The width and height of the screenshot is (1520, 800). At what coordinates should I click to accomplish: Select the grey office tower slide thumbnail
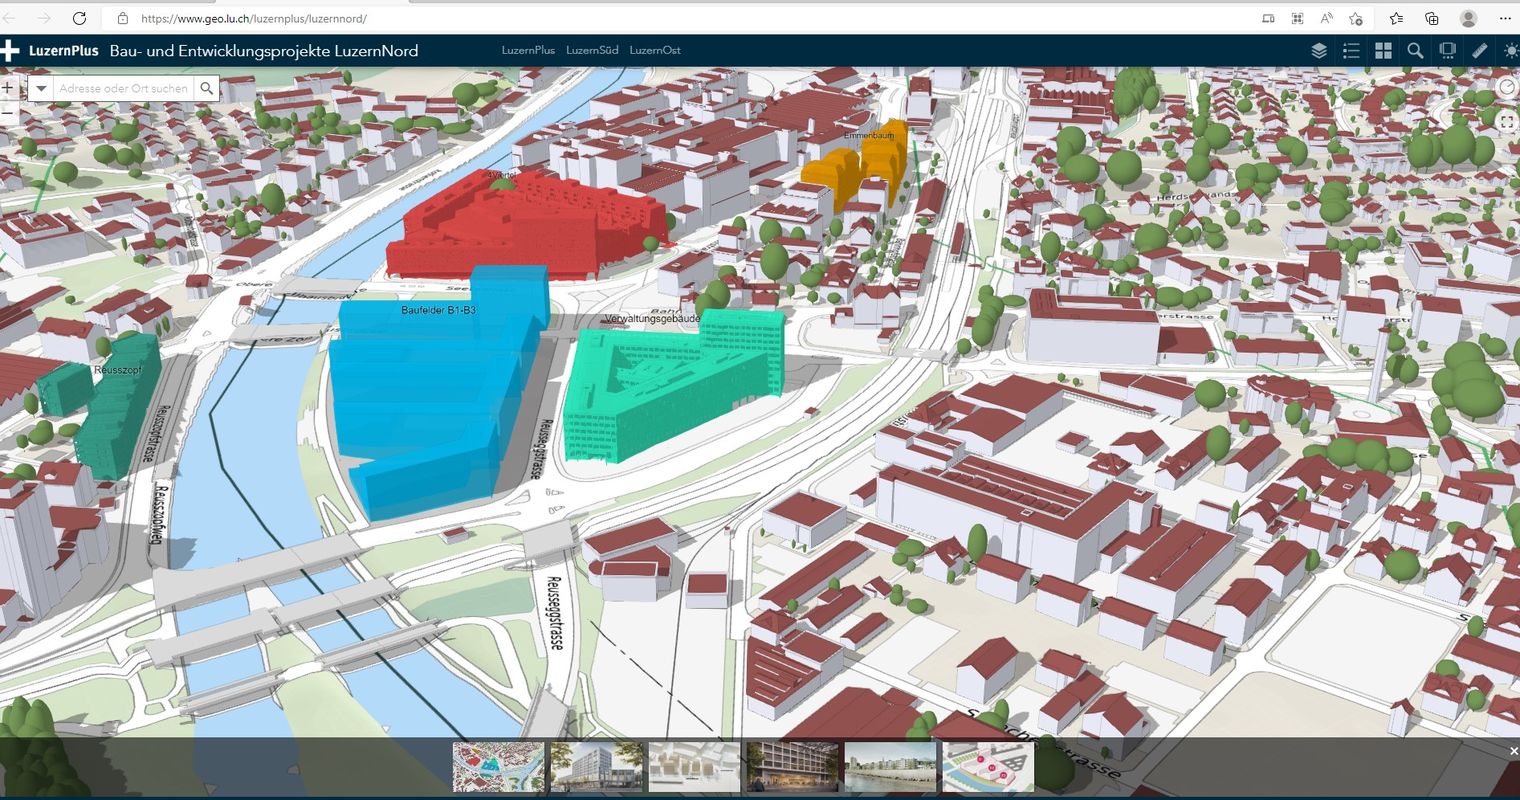point(596,767)
